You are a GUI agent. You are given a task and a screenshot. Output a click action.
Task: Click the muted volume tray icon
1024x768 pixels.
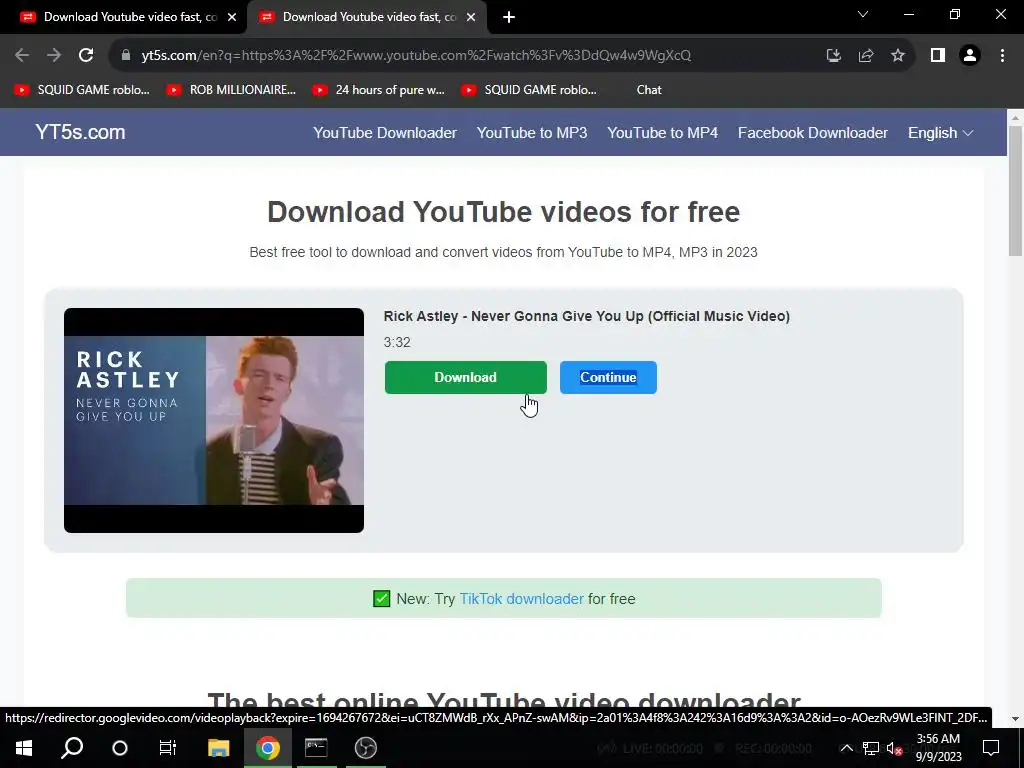tap(894, 748)
